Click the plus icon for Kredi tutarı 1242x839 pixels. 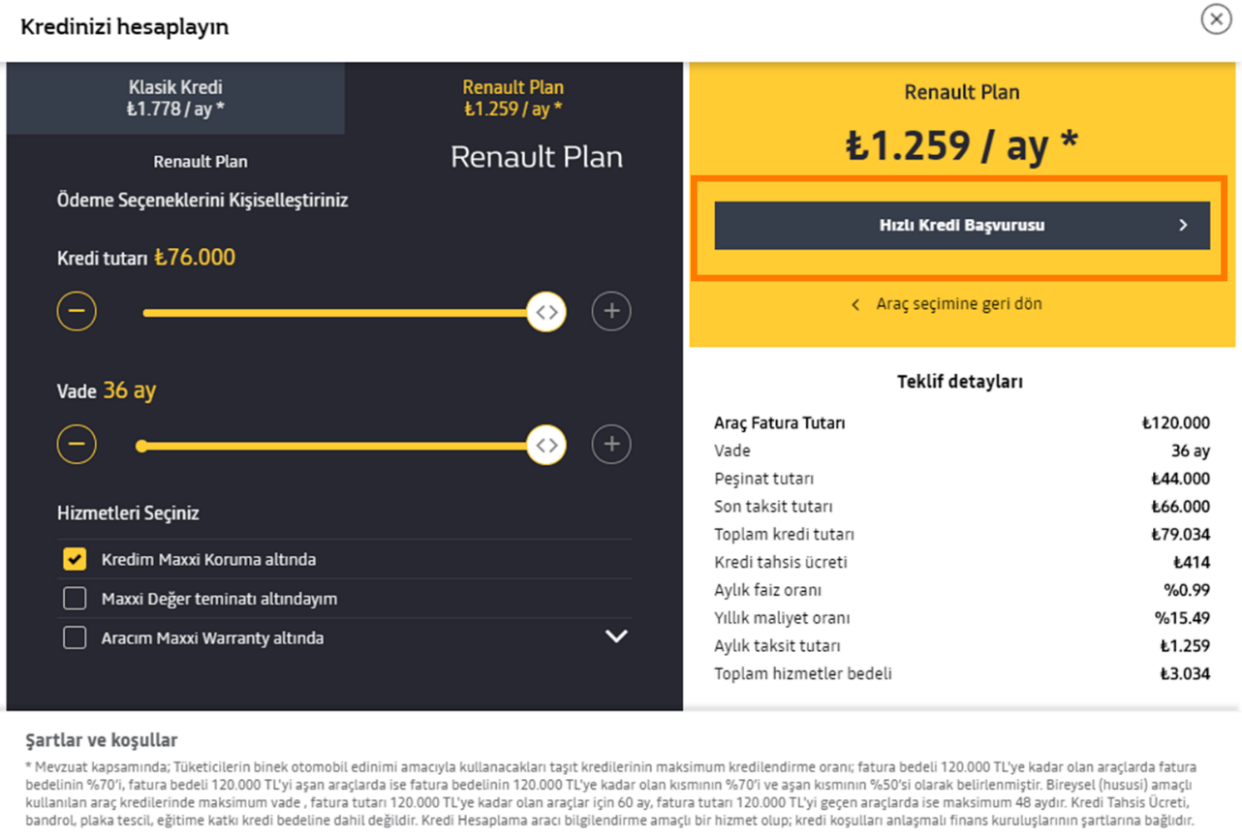(x=611, y=311)
